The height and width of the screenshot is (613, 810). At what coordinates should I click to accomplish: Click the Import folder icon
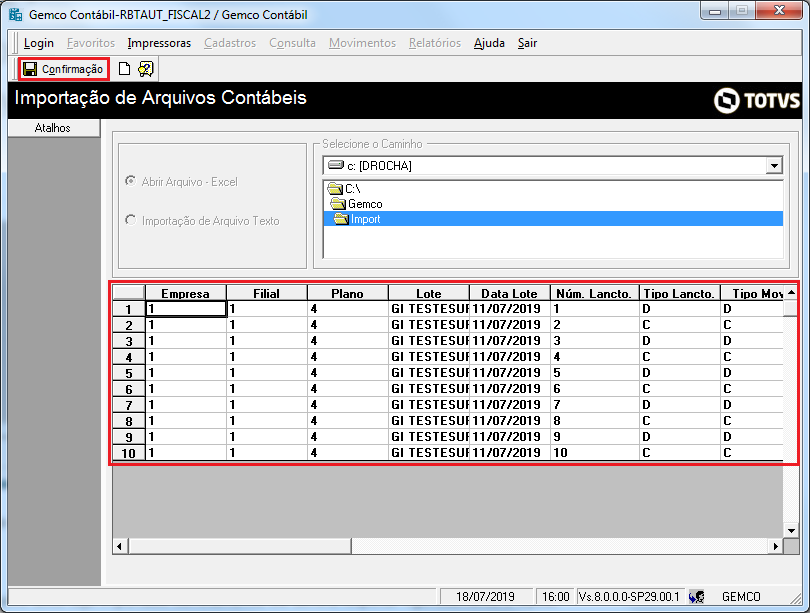(x=341, y=219)
